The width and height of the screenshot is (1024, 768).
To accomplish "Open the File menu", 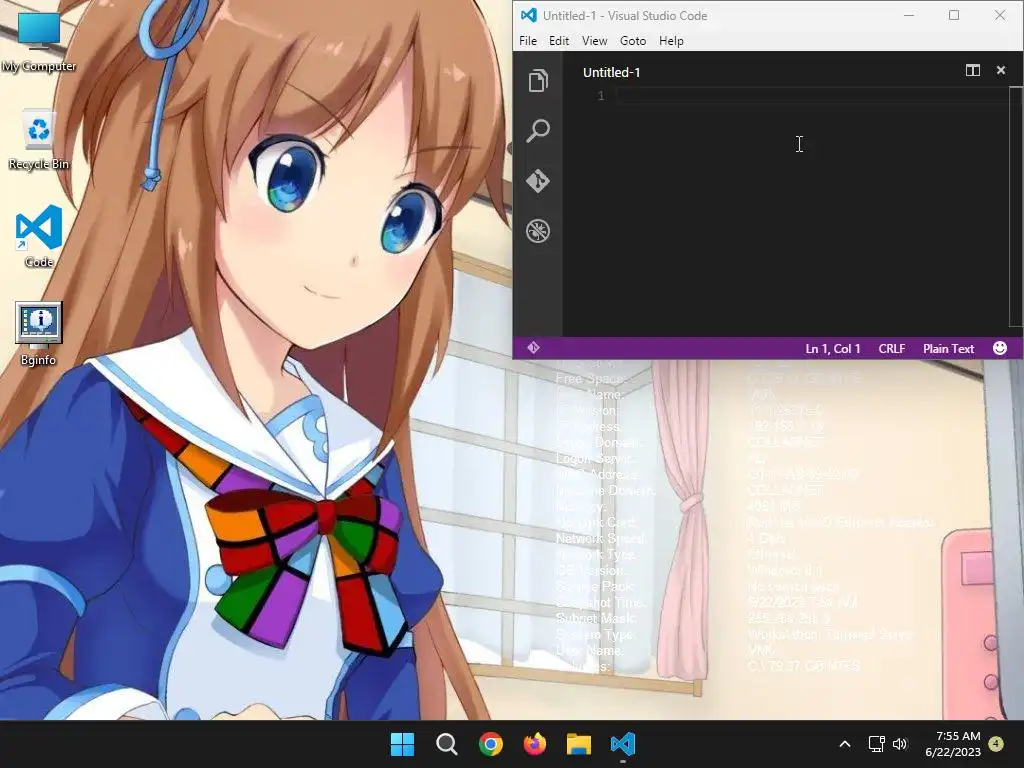I will click(528, 40).
